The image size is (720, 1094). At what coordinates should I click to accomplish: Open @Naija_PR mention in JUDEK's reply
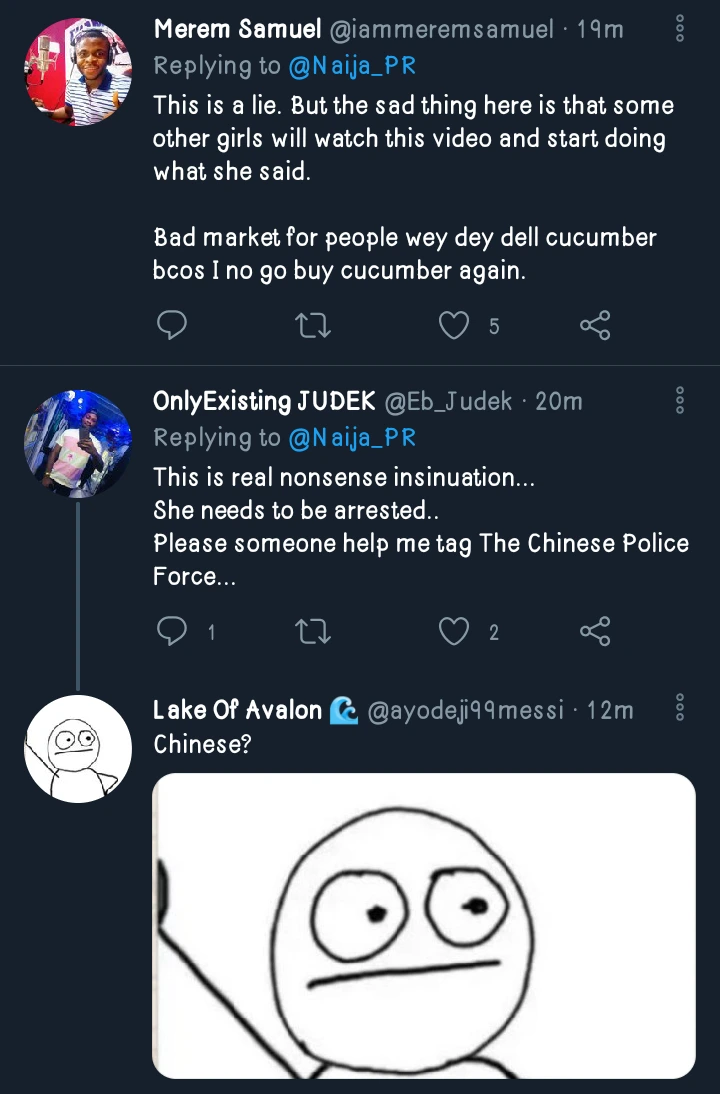click(x=351, y=437)
